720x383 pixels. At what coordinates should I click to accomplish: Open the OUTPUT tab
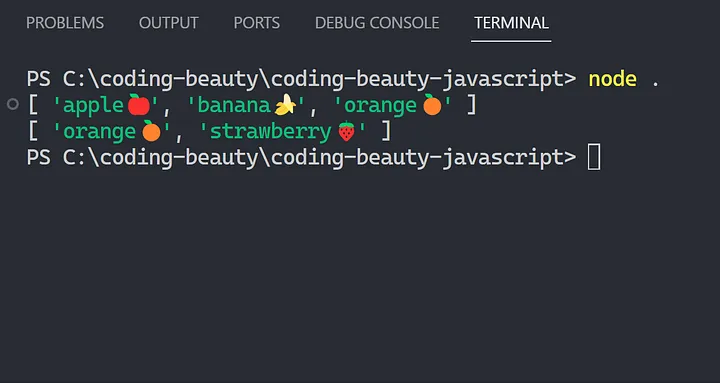(169, 23)
